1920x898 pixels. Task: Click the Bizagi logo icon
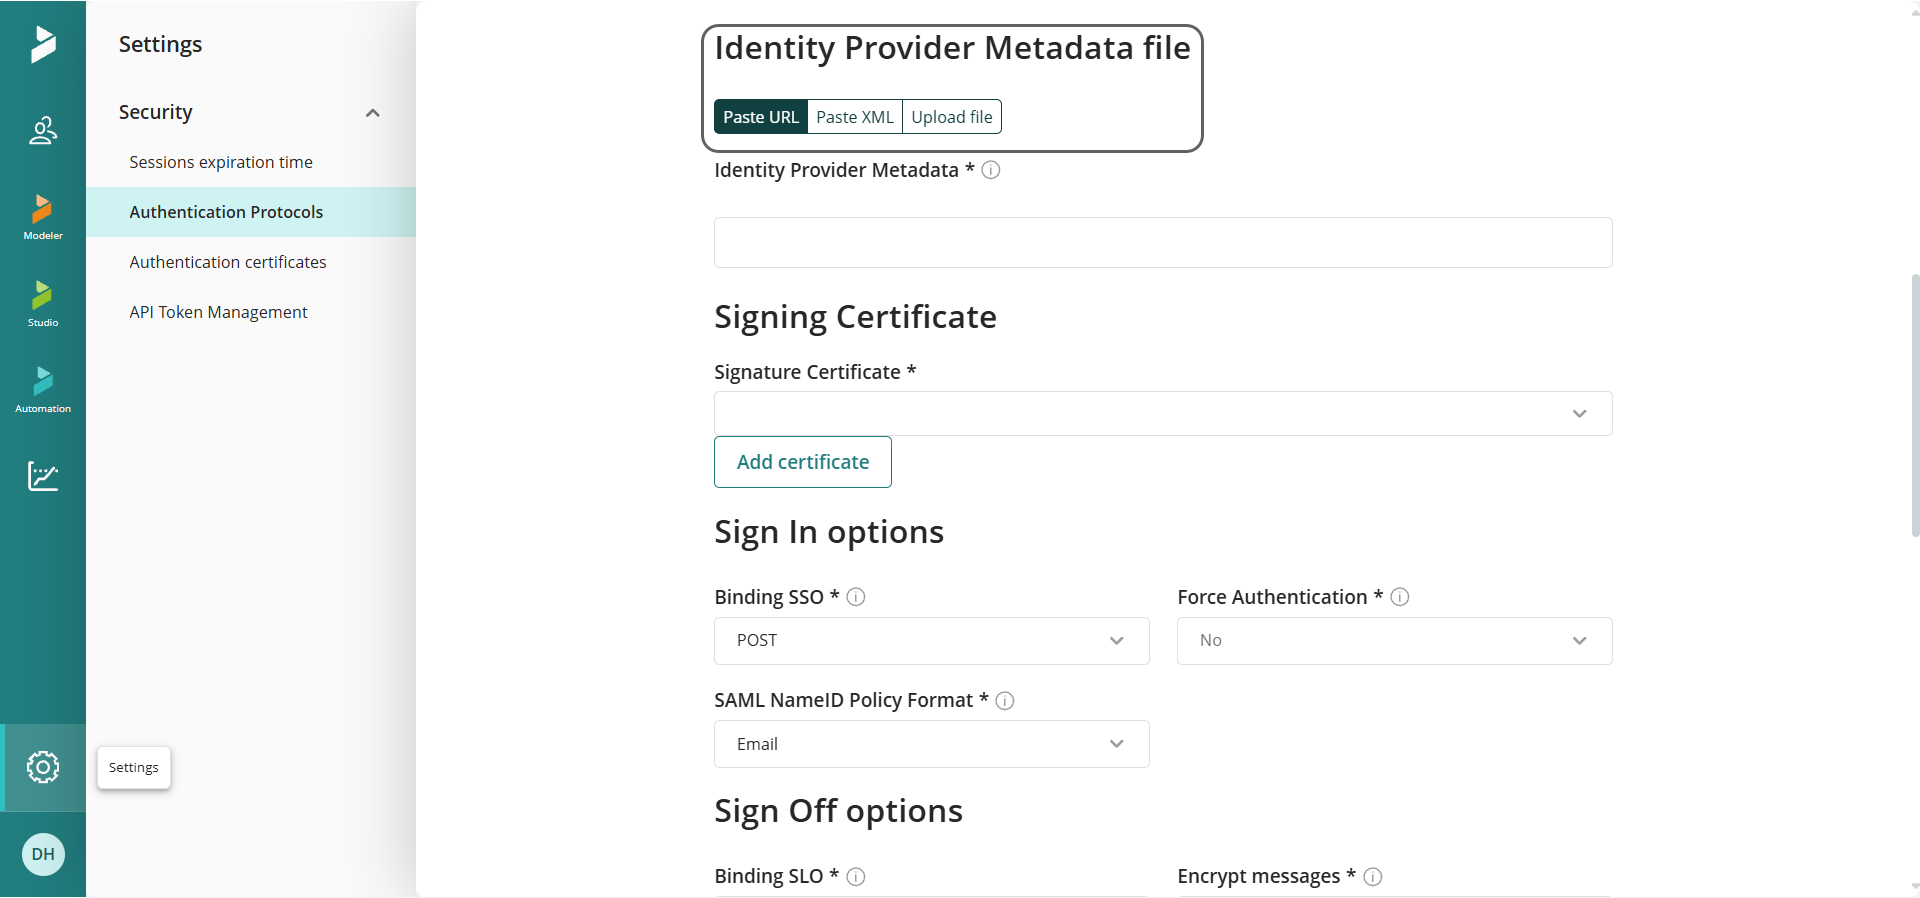43,44
